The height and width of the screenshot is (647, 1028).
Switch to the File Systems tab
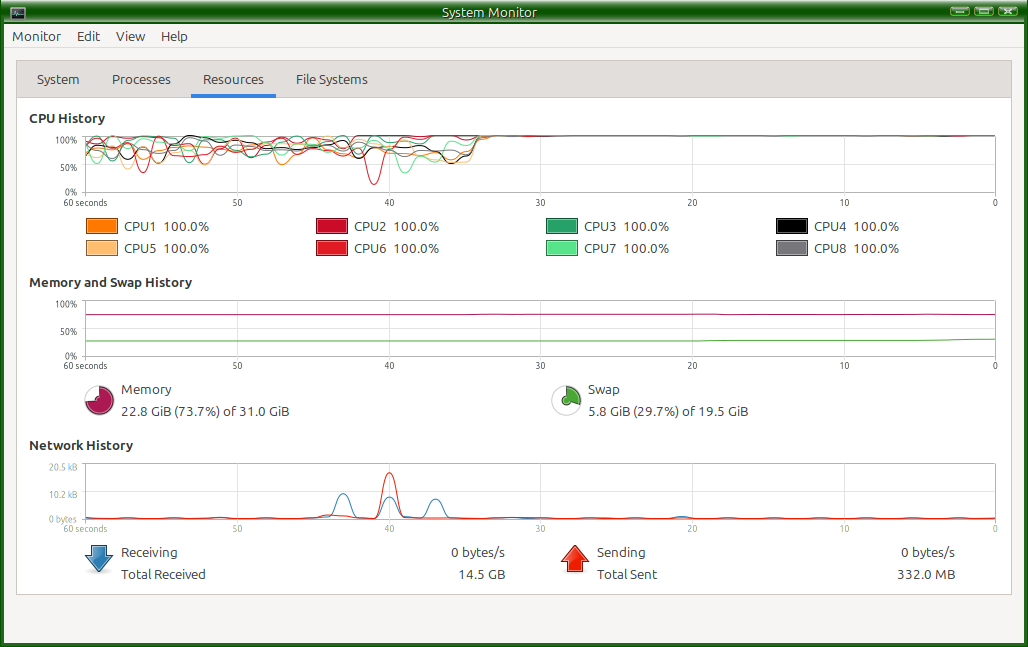tap(331, 79)
